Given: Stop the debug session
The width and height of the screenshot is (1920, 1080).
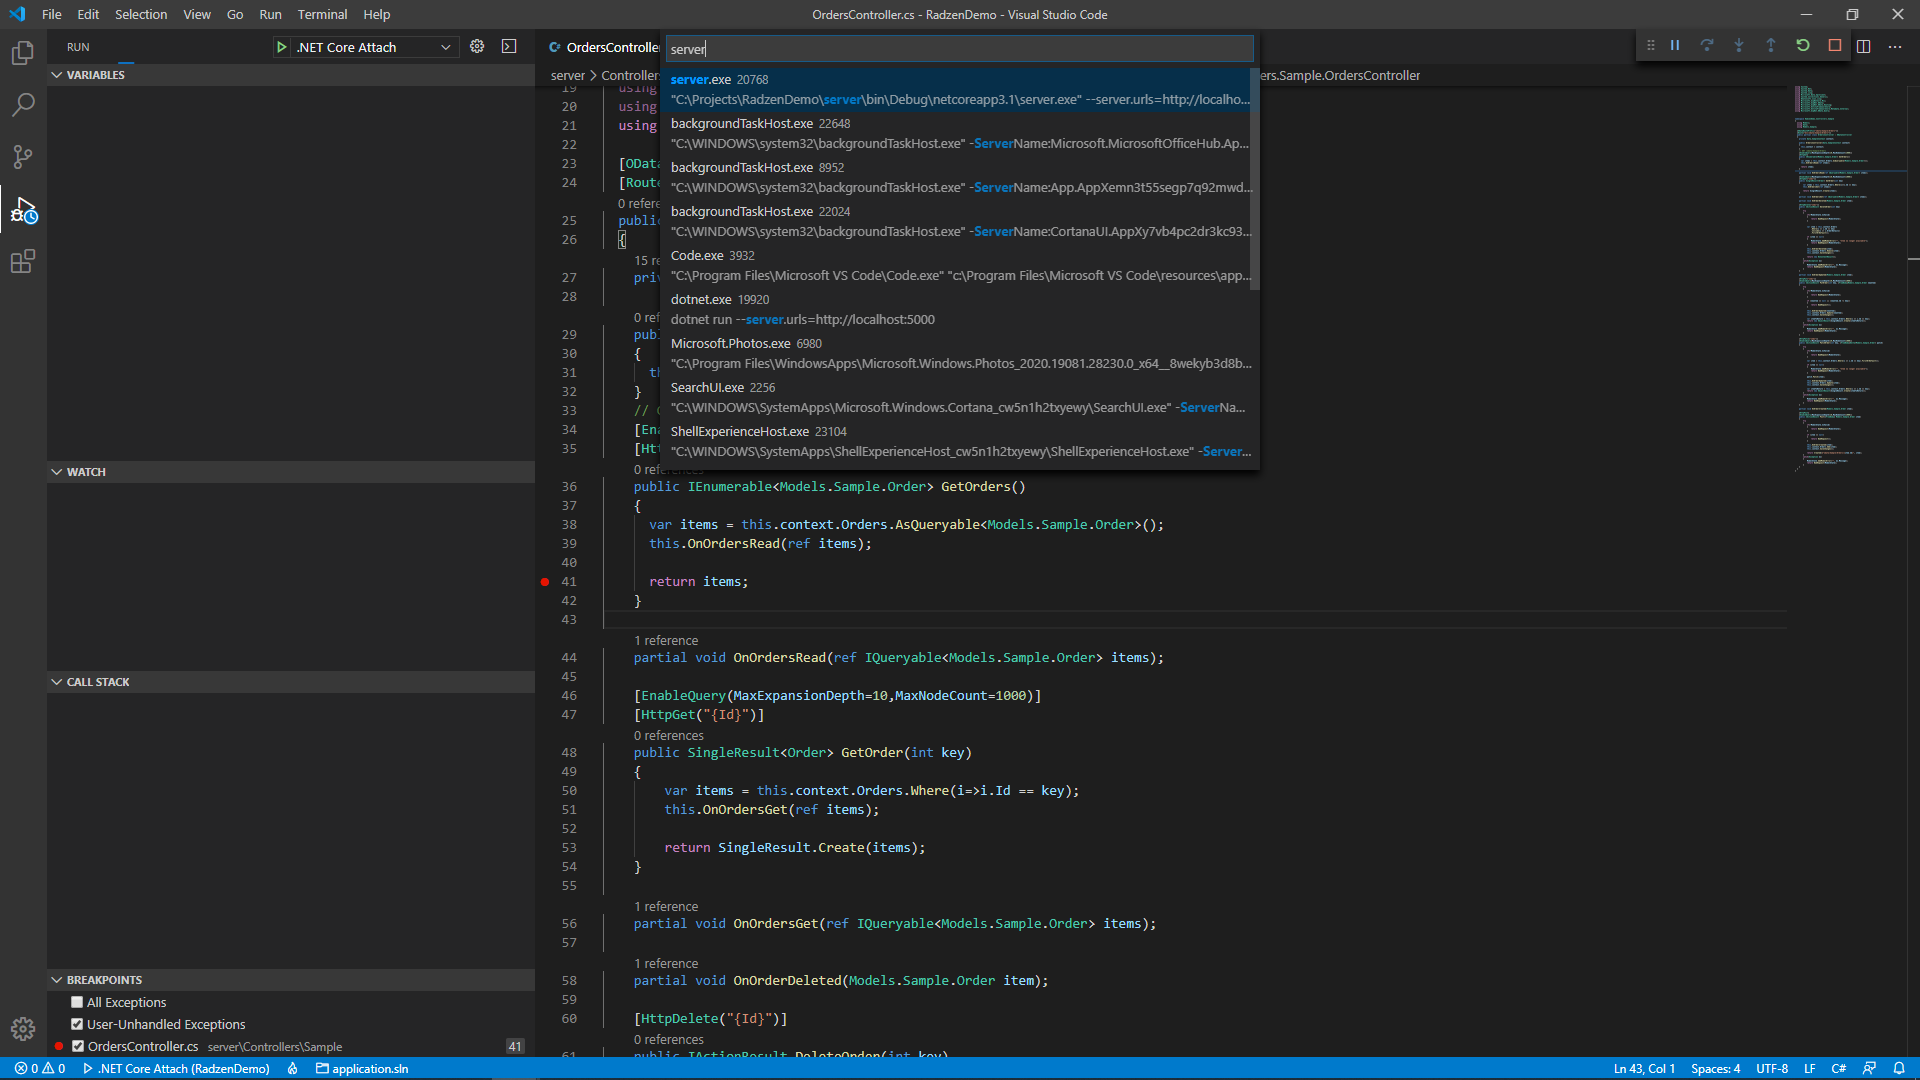Looking at the screenshot, I should [x=1835, y=46].
